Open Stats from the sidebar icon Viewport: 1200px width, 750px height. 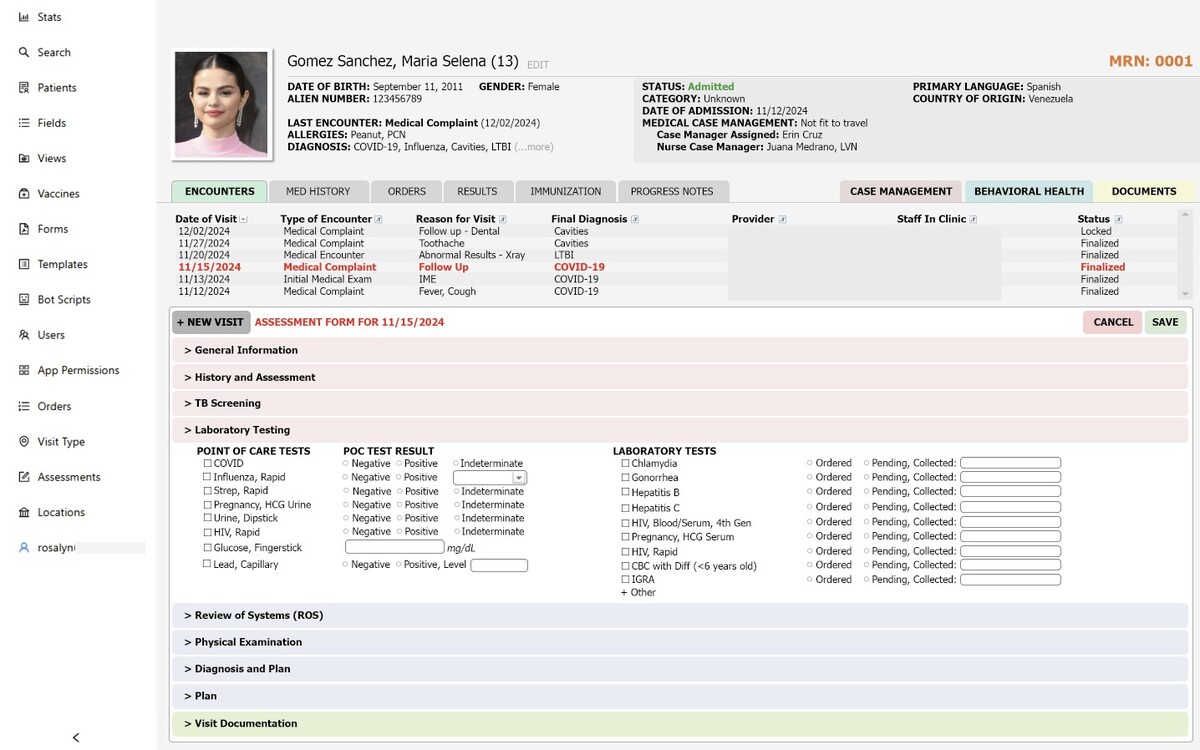24,17
